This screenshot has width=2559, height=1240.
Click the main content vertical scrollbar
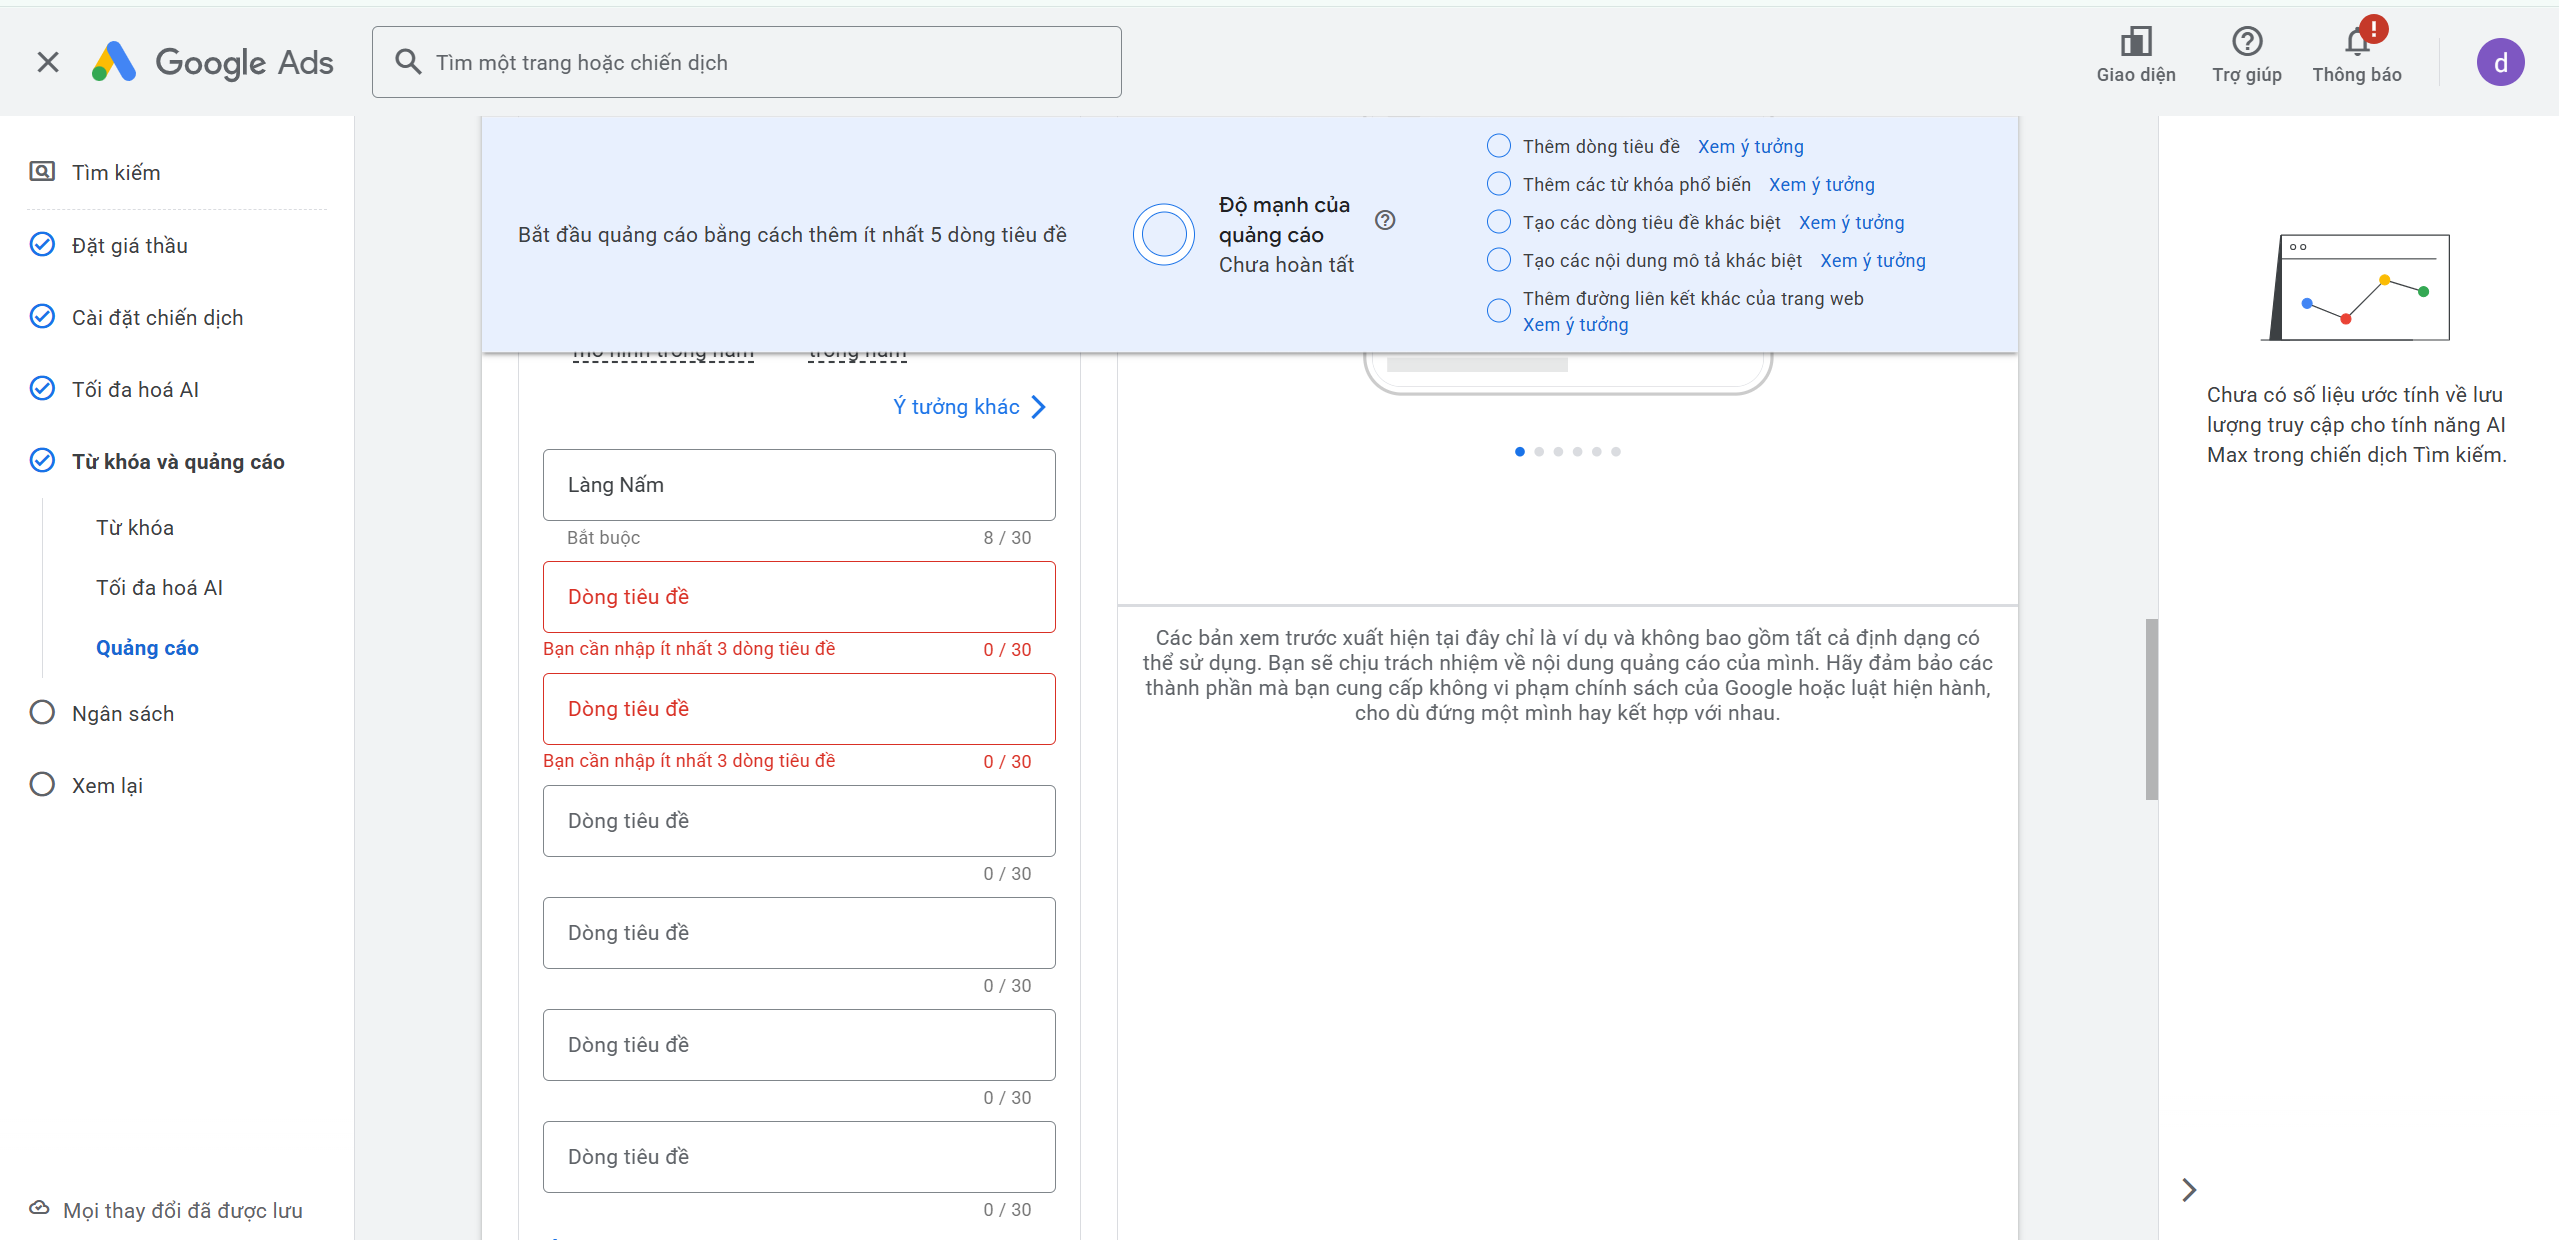pos(2151,709)
